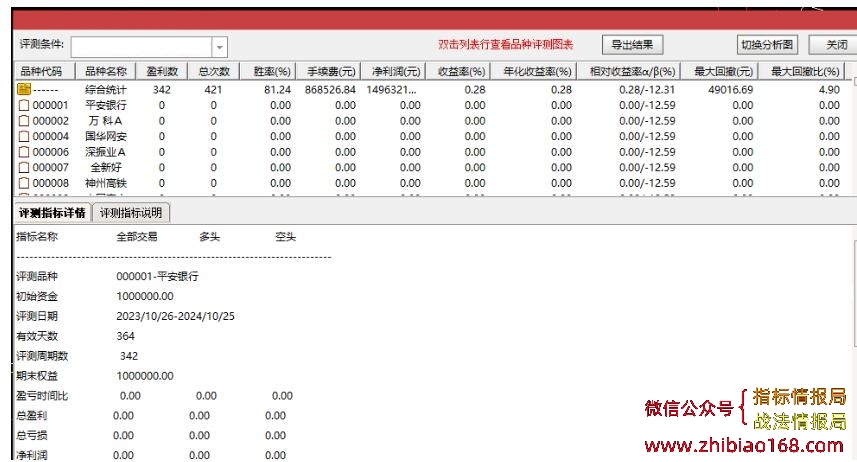Click the document icon for 000001

click(24, 105)
